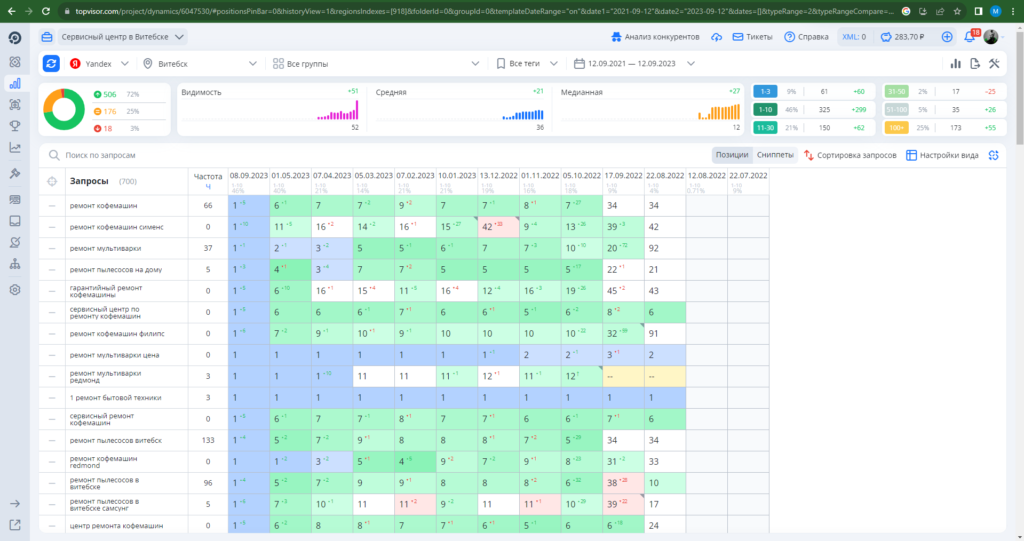Click the query ремонт мультиварки цена
This screenshot has width=1024, height=541.
coord(114,355)
